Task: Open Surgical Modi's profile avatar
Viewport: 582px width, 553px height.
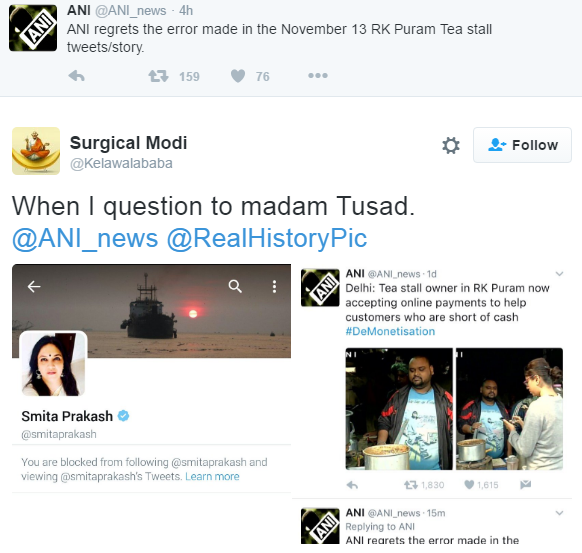Action: click(36, 151)
